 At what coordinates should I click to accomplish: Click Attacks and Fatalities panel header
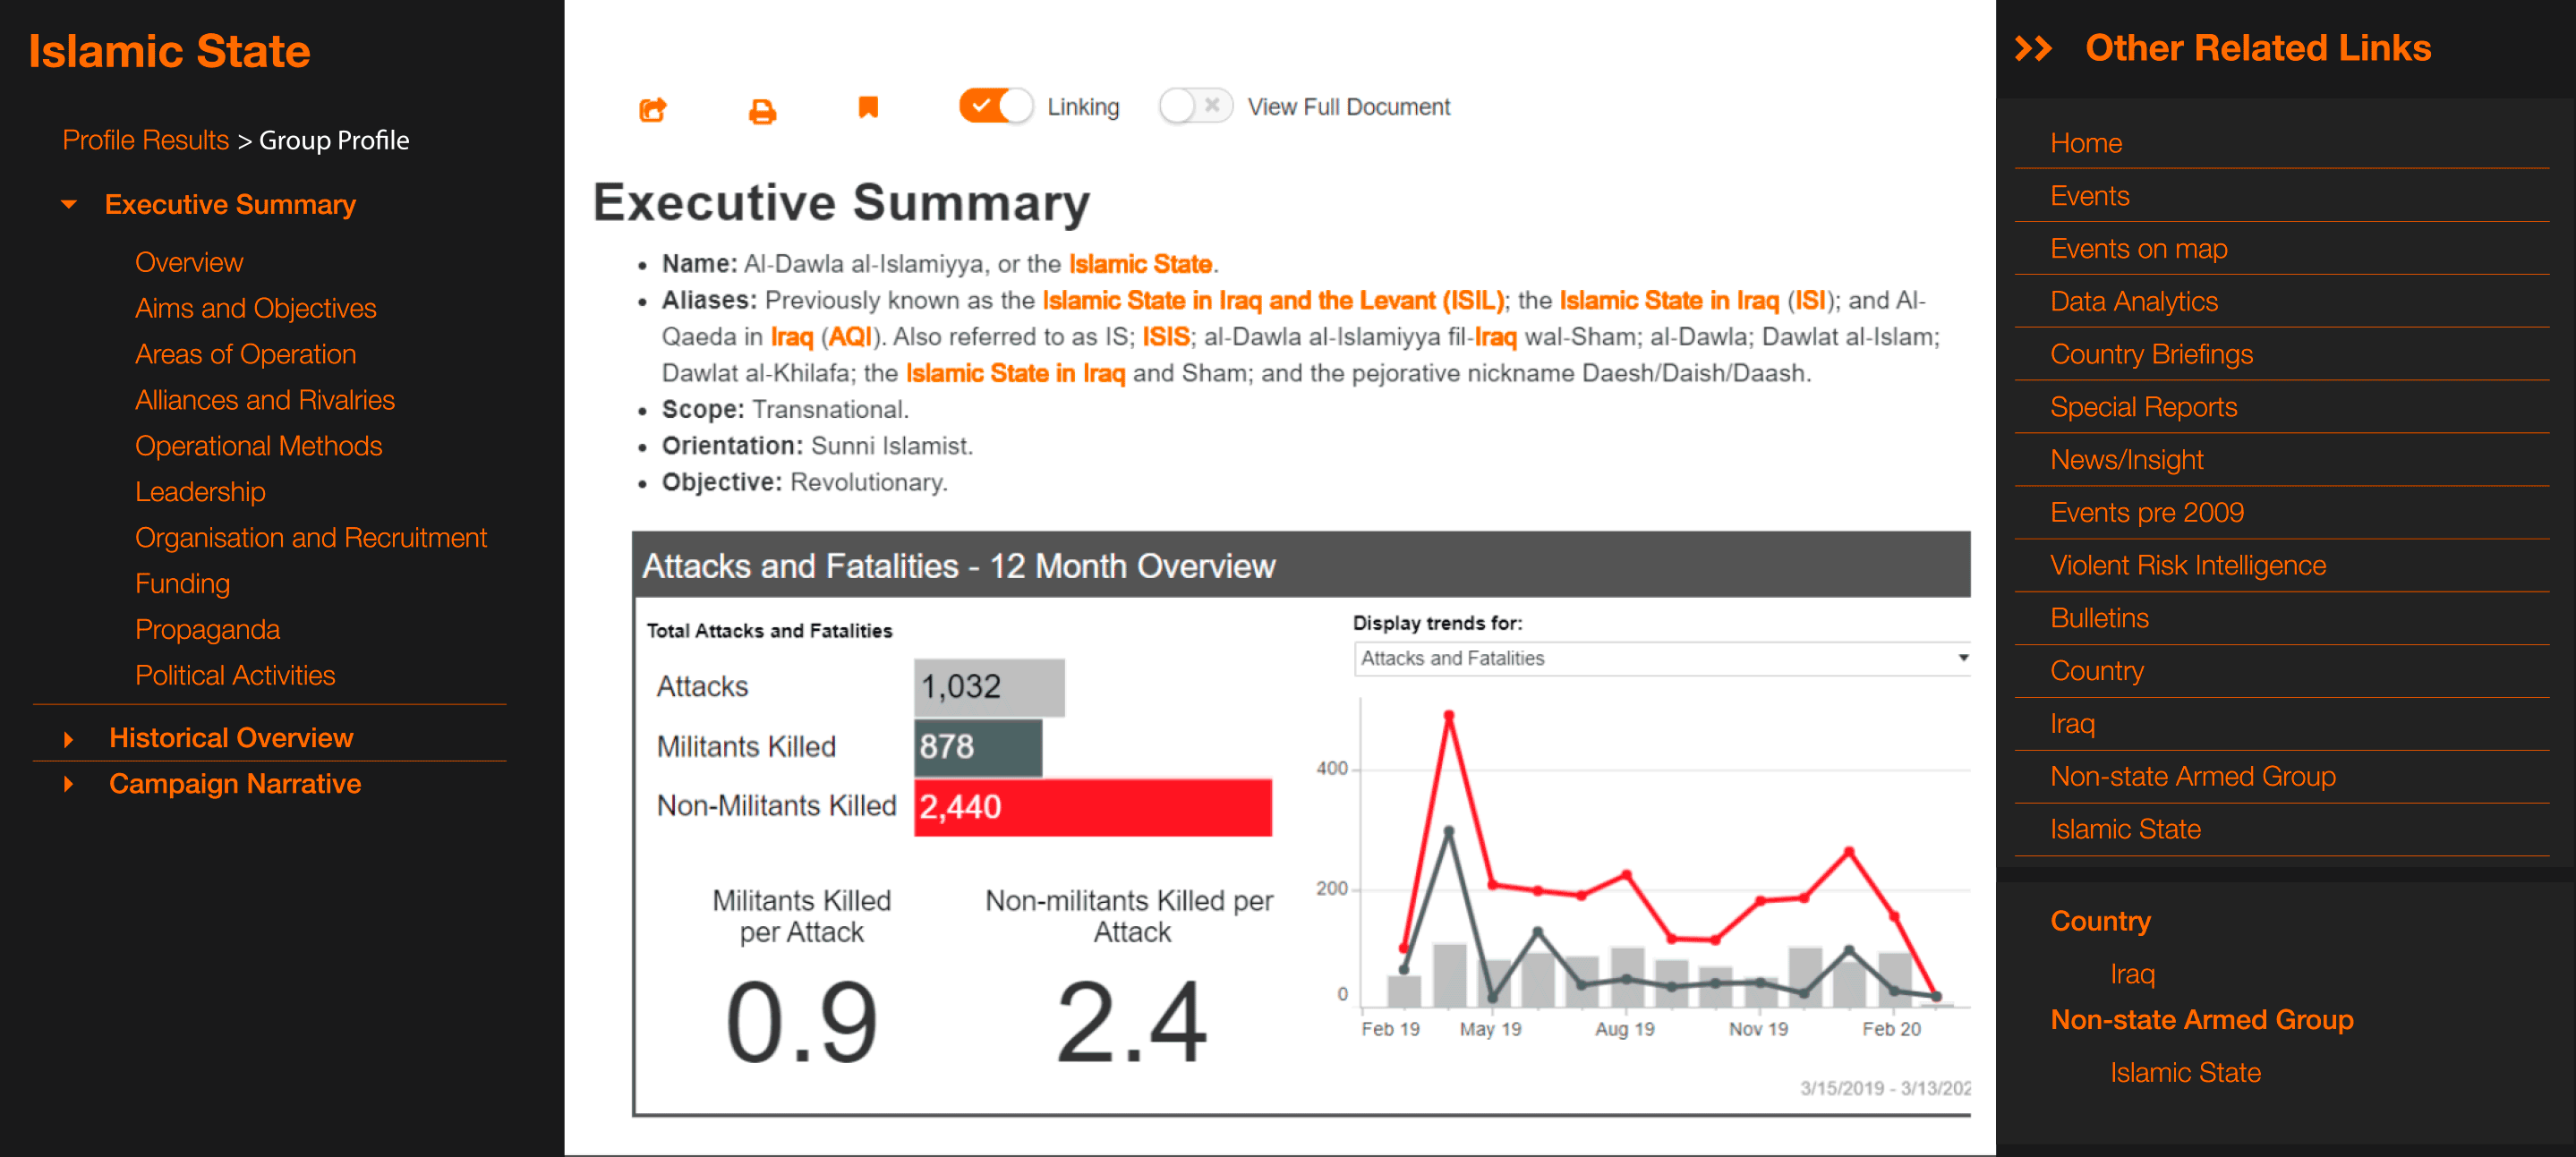click(1301, 566)
